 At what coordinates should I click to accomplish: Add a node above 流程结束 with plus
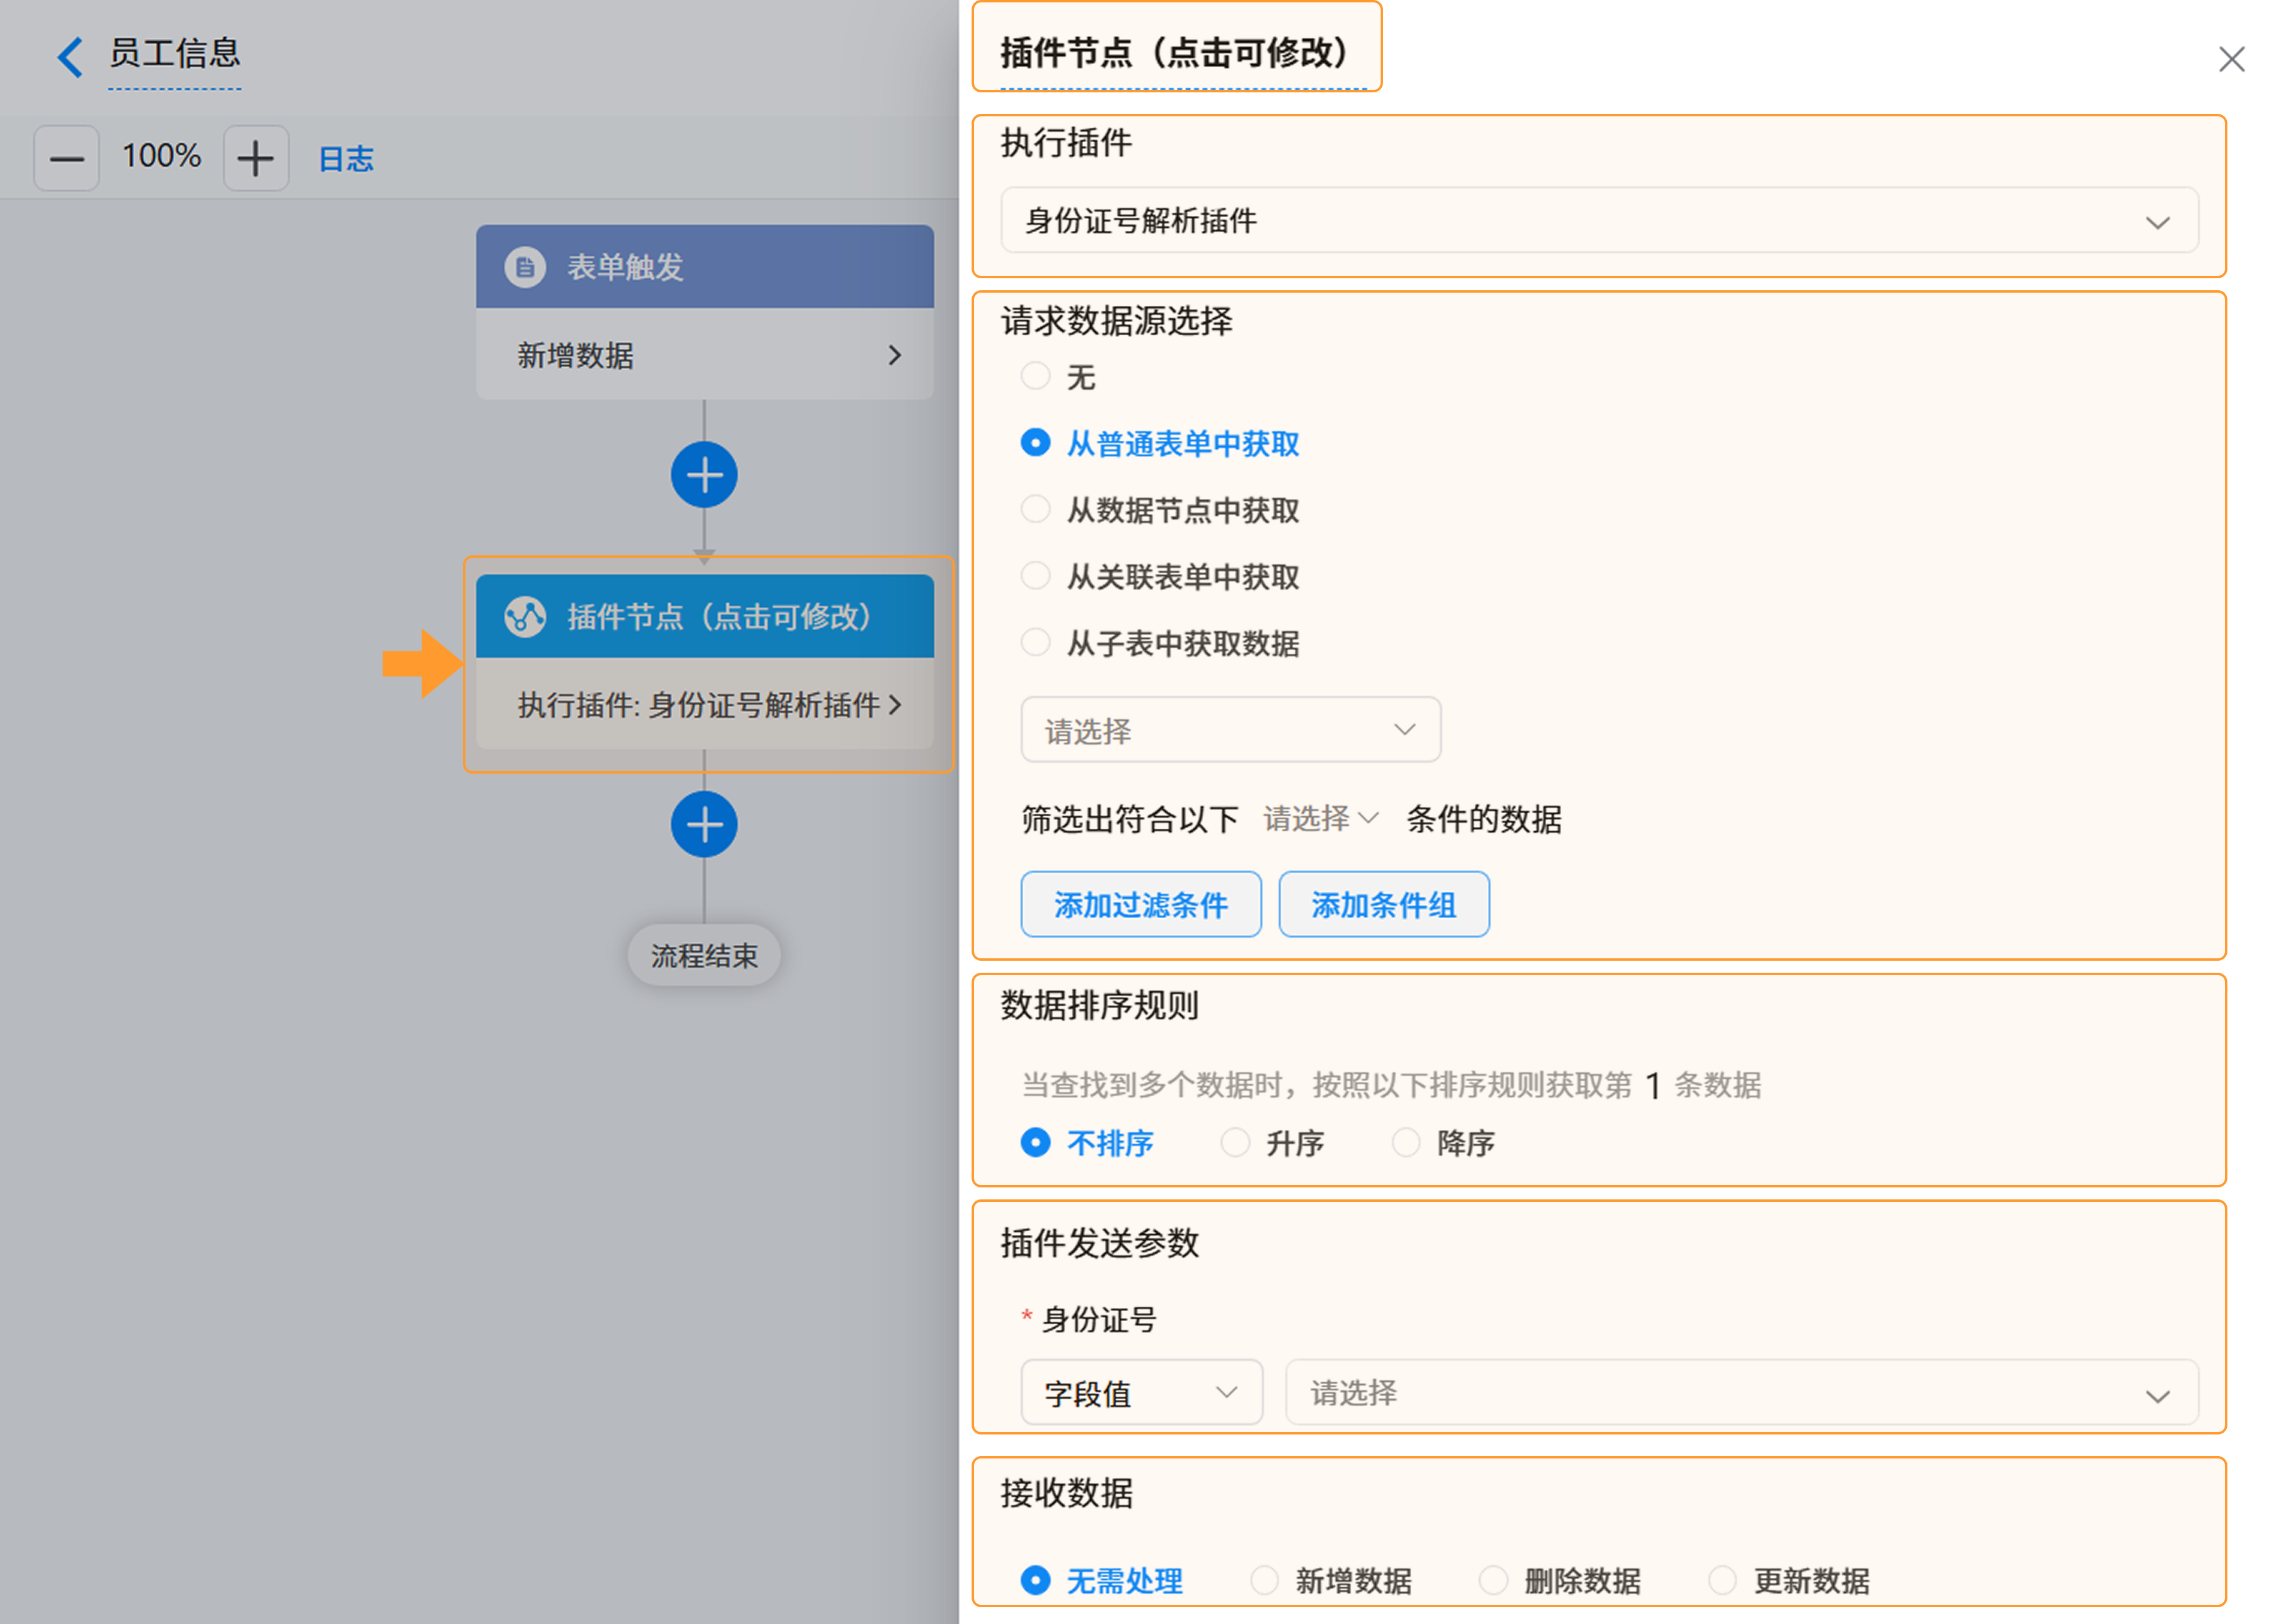(x=704, y=825)
